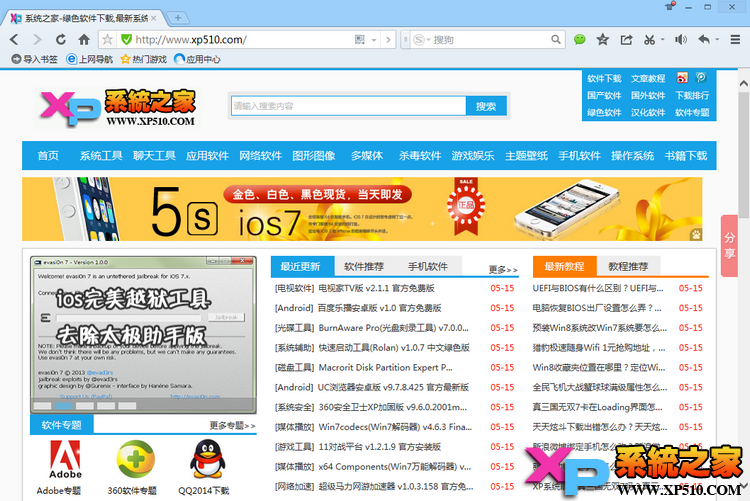Open favorites star in toolbar

click(603, 39)
